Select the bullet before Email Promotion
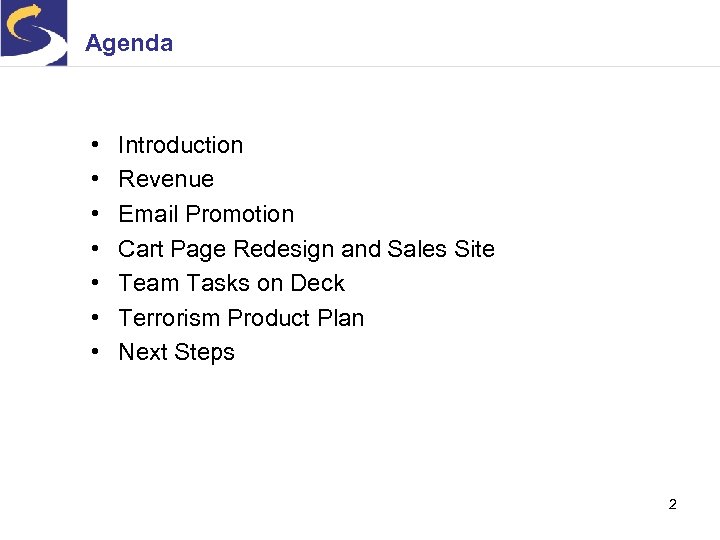720x540 pixels. 93,215
